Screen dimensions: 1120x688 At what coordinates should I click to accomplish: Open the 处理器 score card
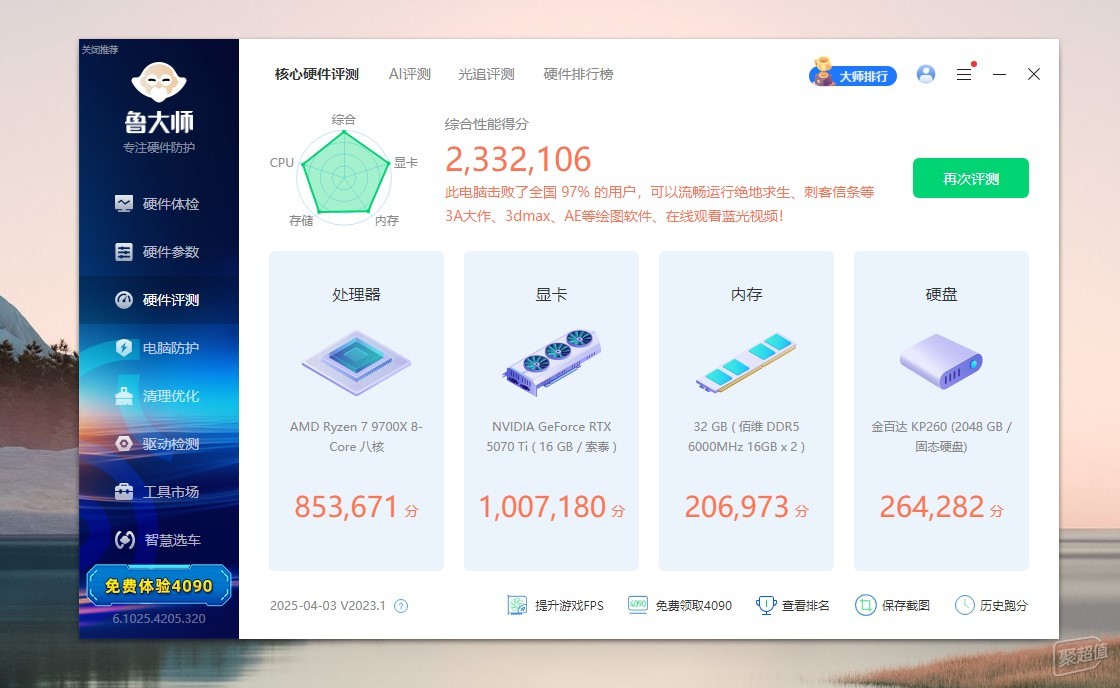(356, 411)
